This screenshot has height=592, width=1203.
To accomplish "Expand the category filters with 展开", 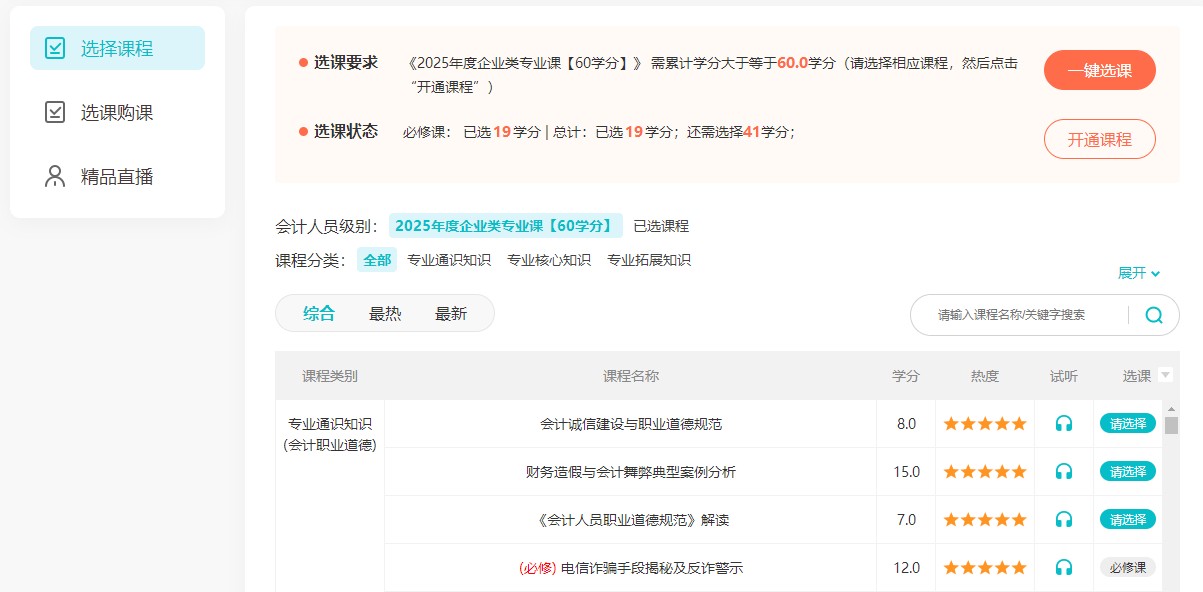I will coord(1138,273).
